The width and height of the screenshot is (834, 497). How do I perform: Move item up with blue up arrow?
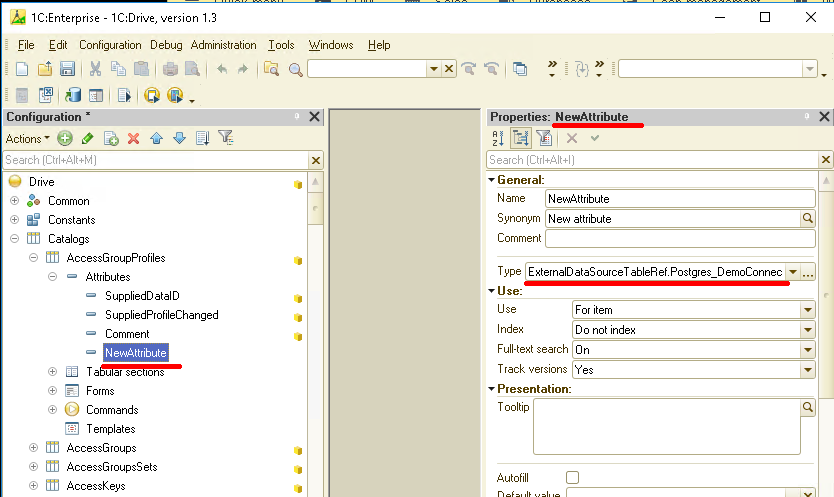coord(156,139)
